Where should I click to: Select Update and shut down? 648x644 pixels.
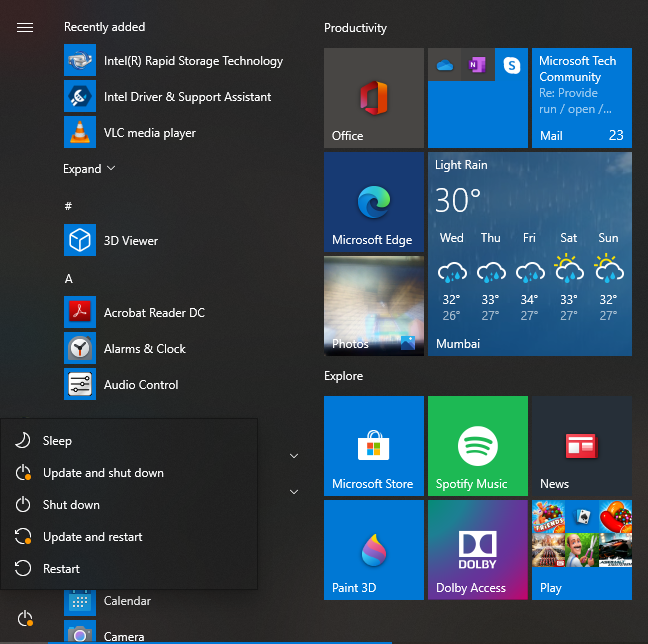click(x=129, y=472)
